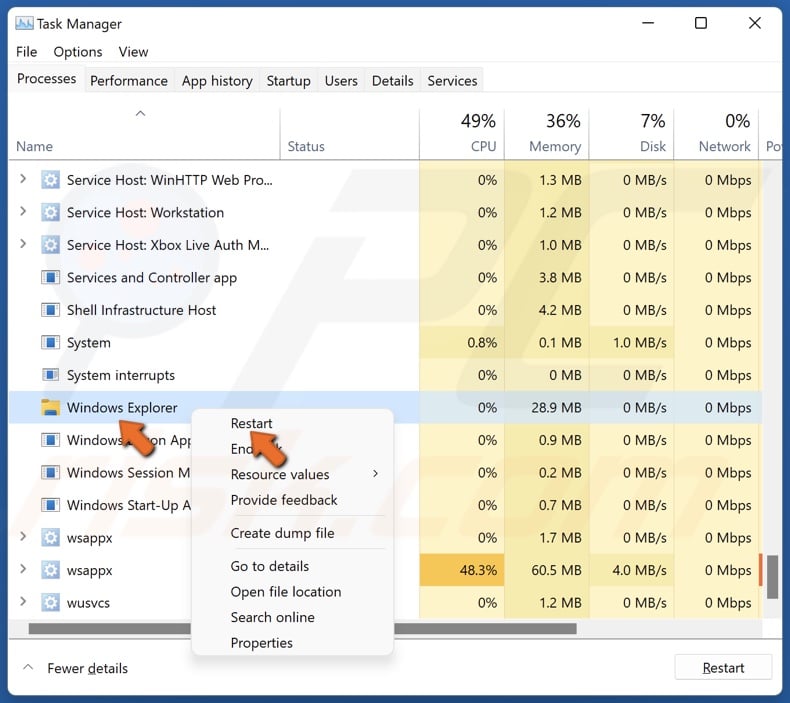Switch to the Startup tab
The image size is (790, 703).
(x=288, y=81)
